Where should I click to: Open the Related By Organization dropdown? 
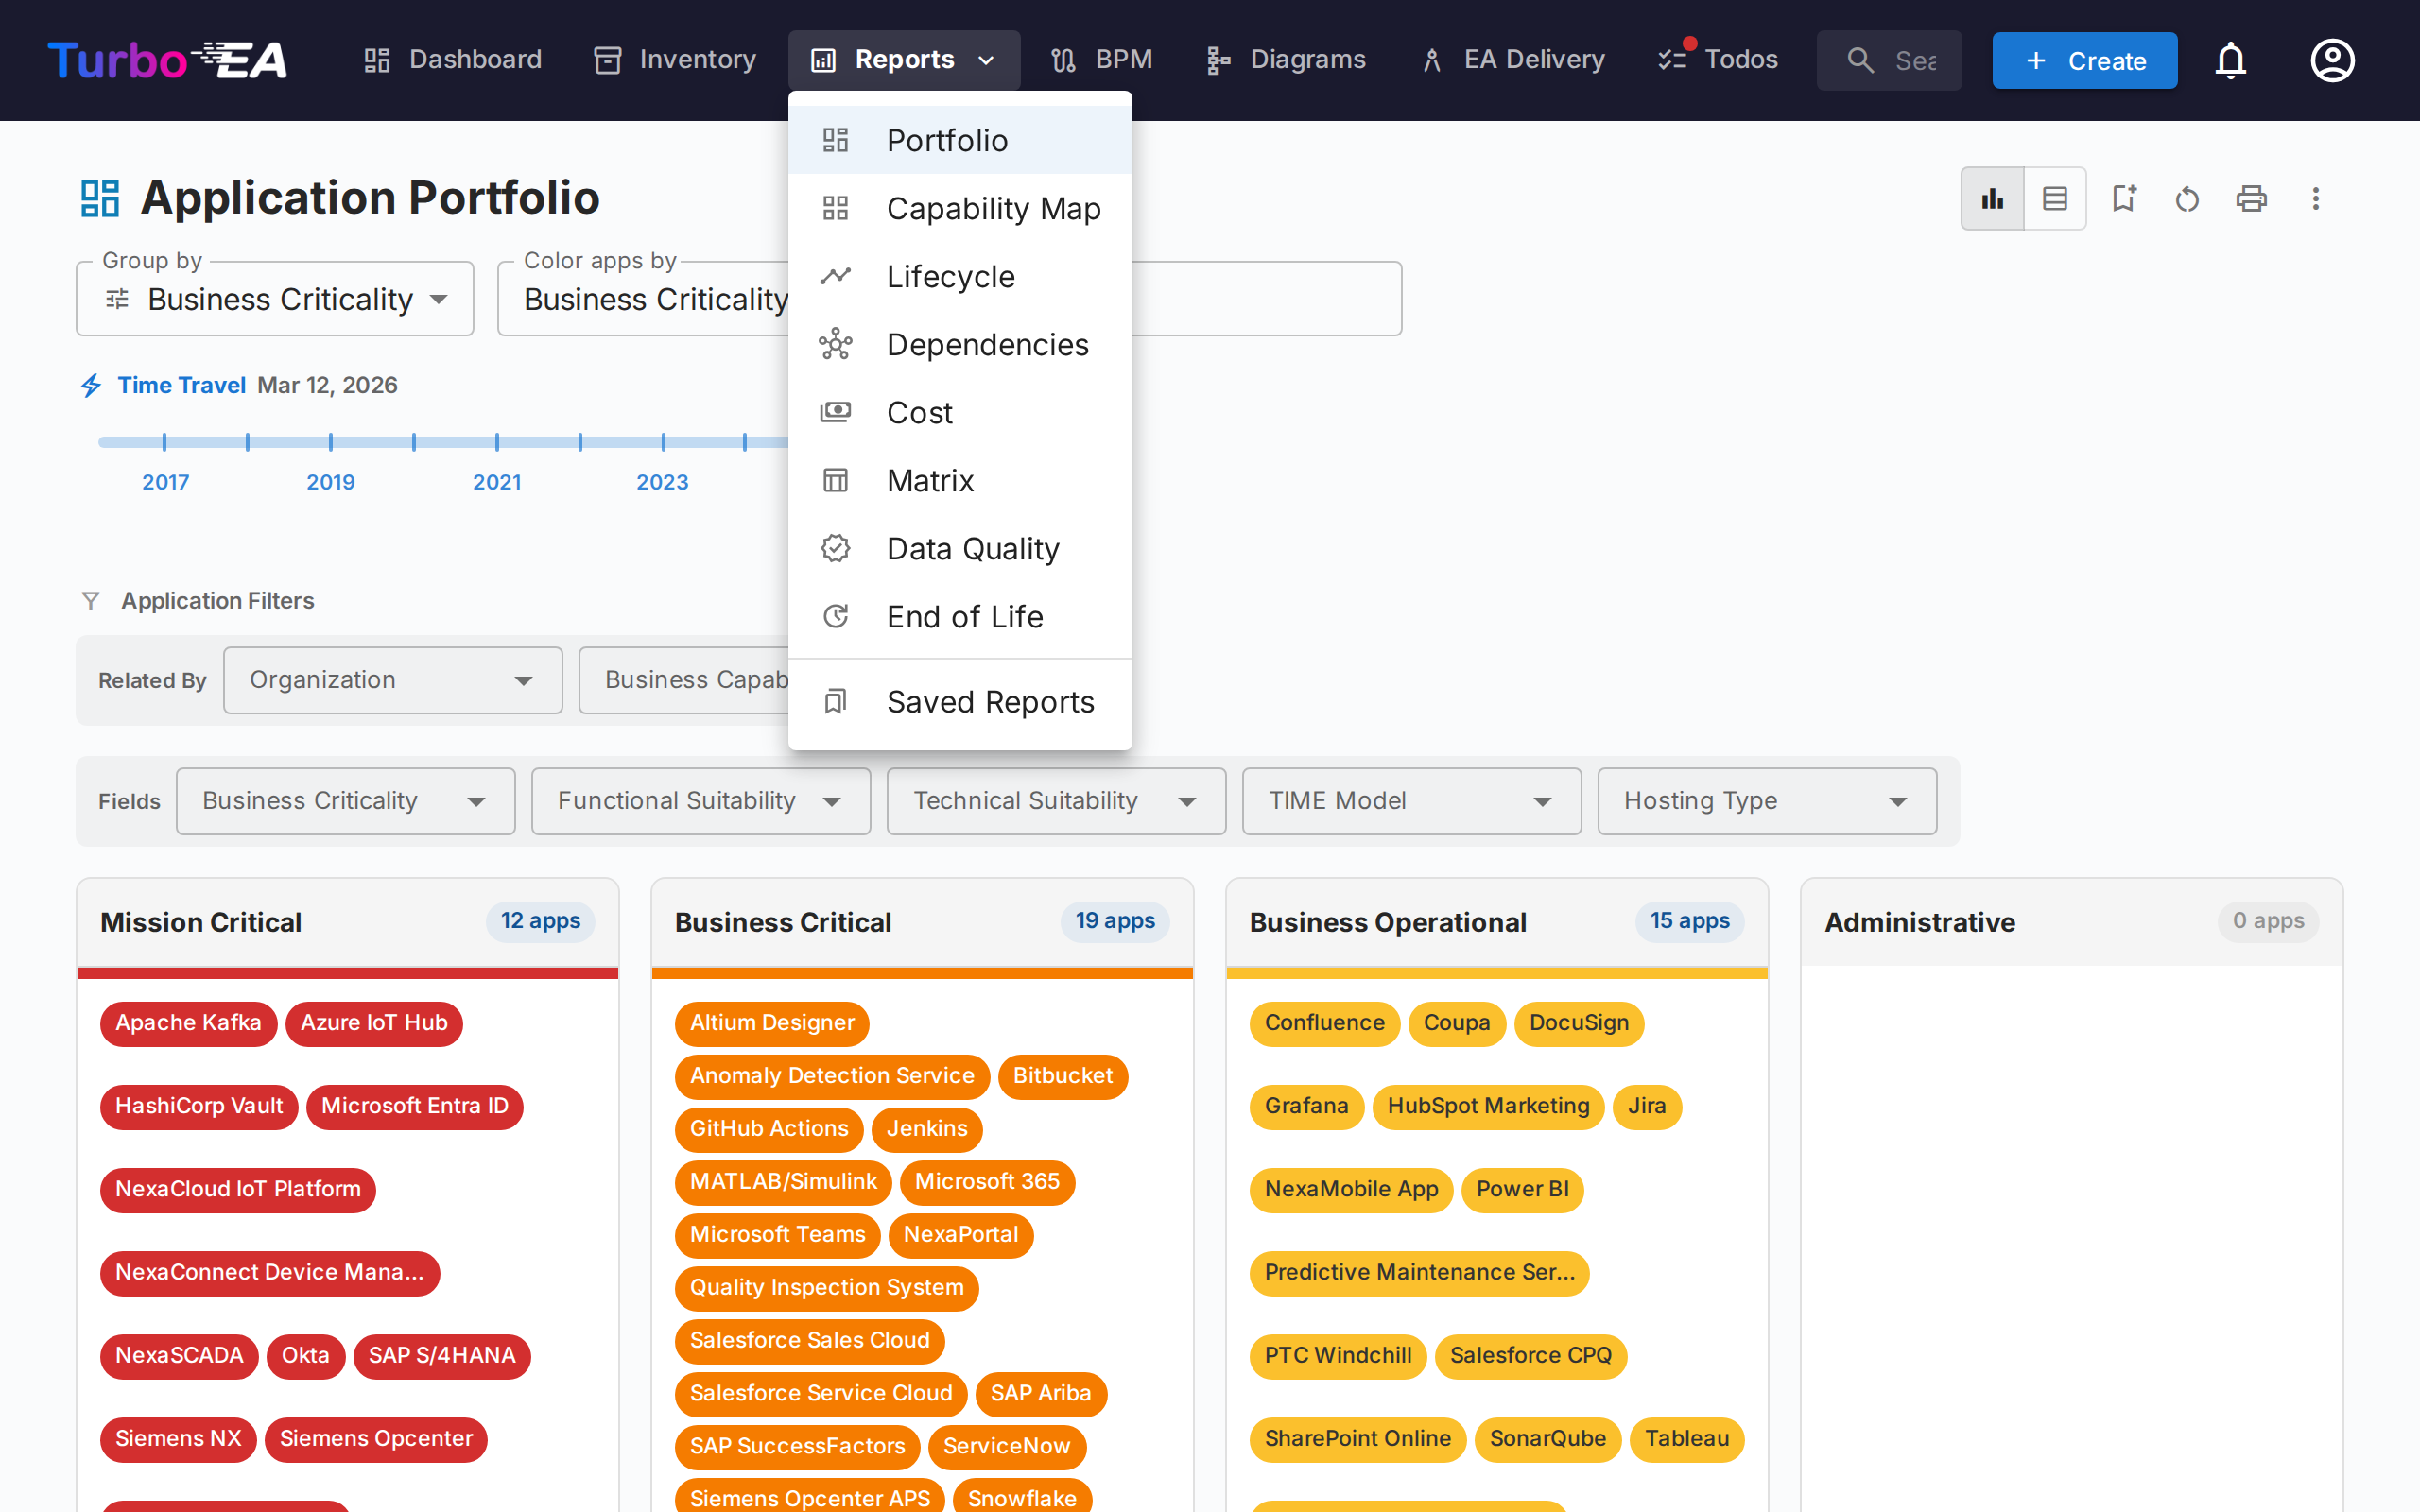click(x=391, y=680)
